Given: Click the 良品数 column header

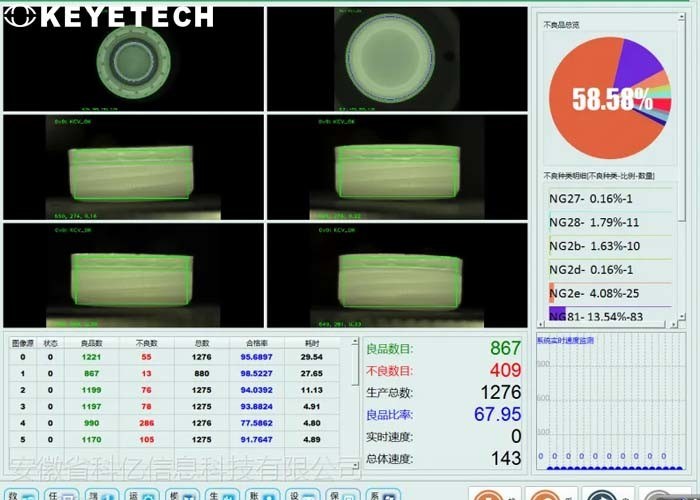Looking at the screenshot, I should click(91, 342).
